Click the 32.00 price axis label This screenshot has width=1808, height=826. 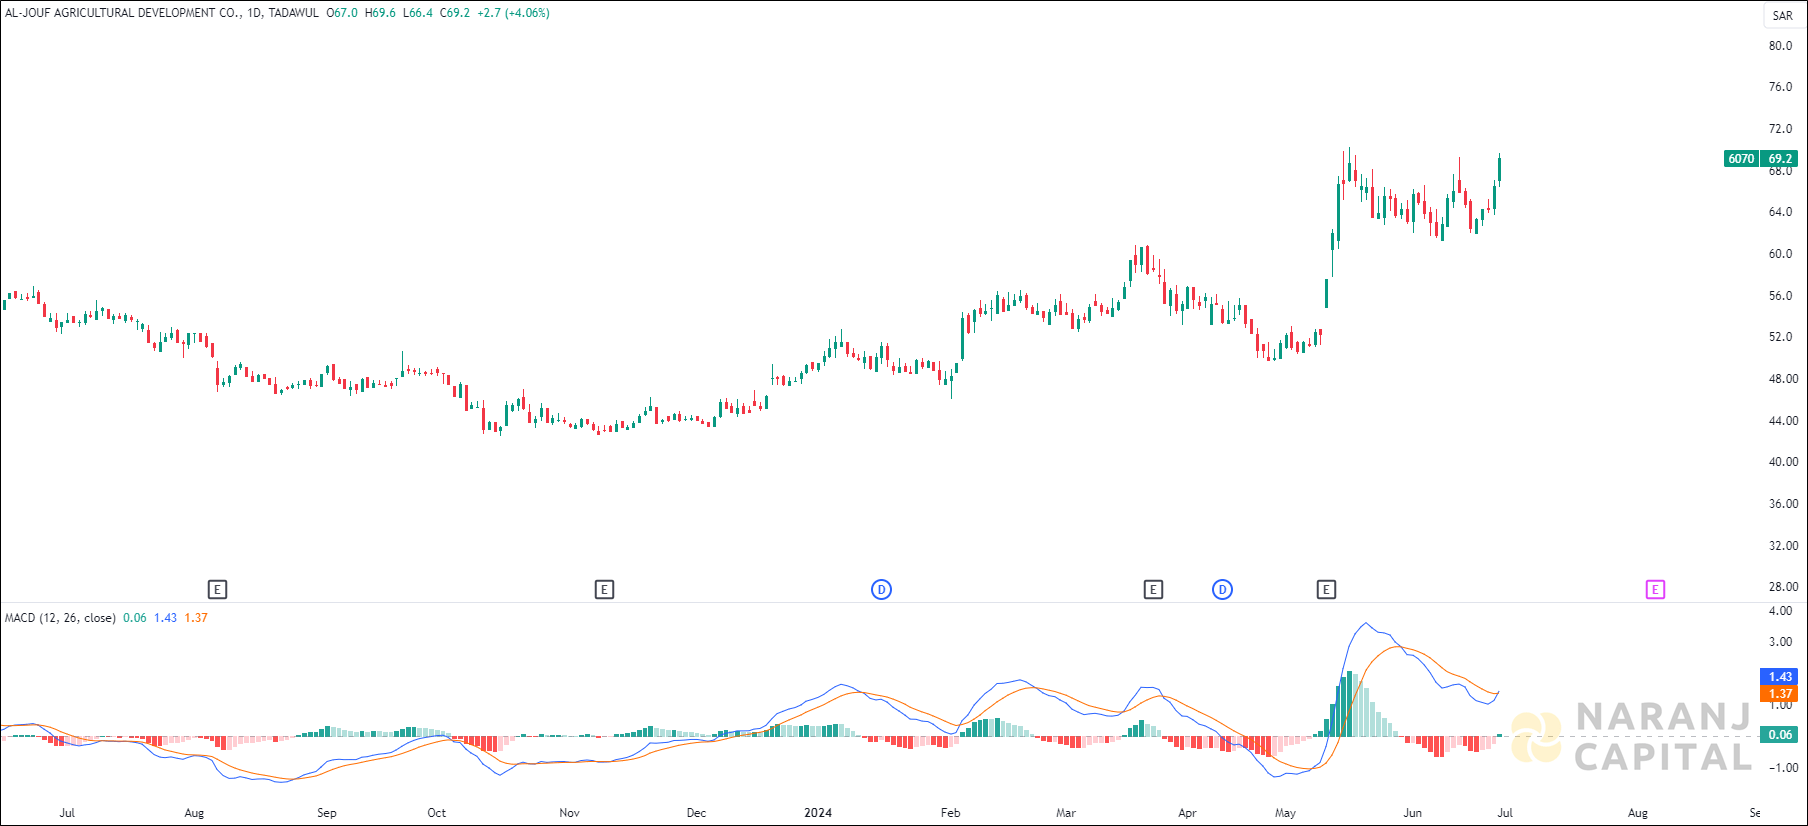(x=1783, y=546)
